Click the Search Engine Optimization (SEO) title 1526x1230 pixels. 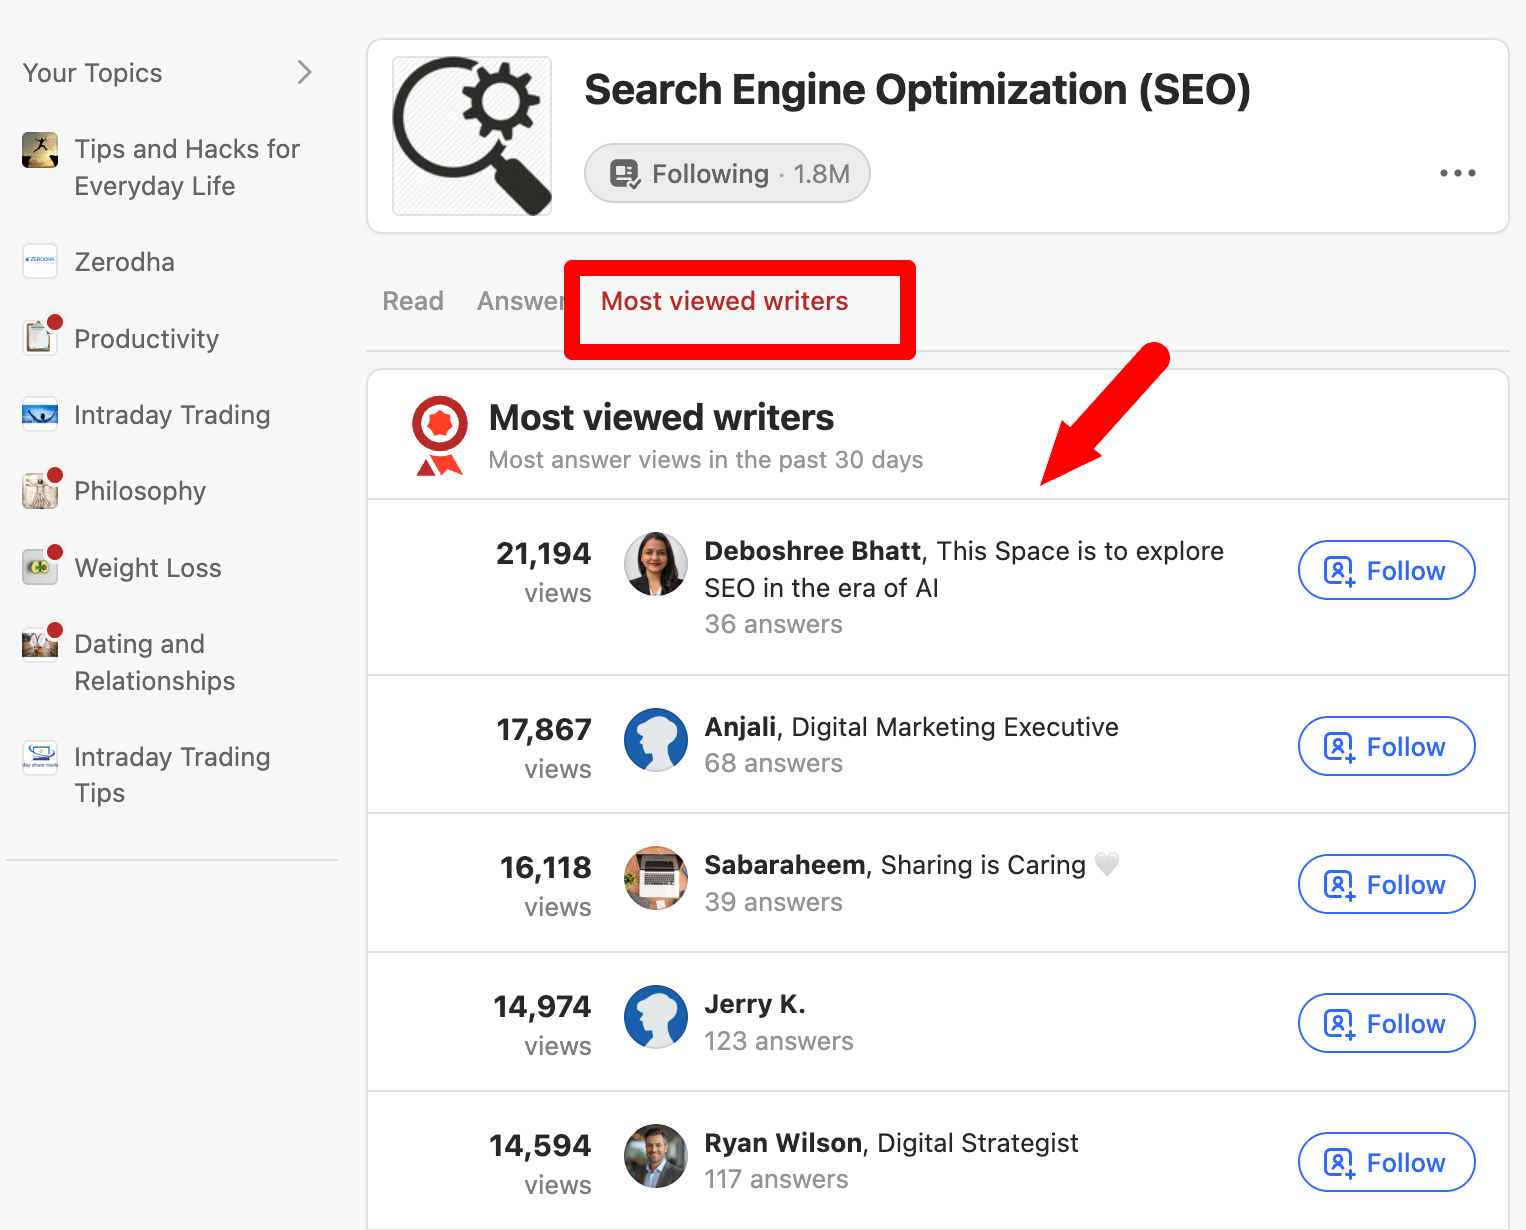click(917, 90)
